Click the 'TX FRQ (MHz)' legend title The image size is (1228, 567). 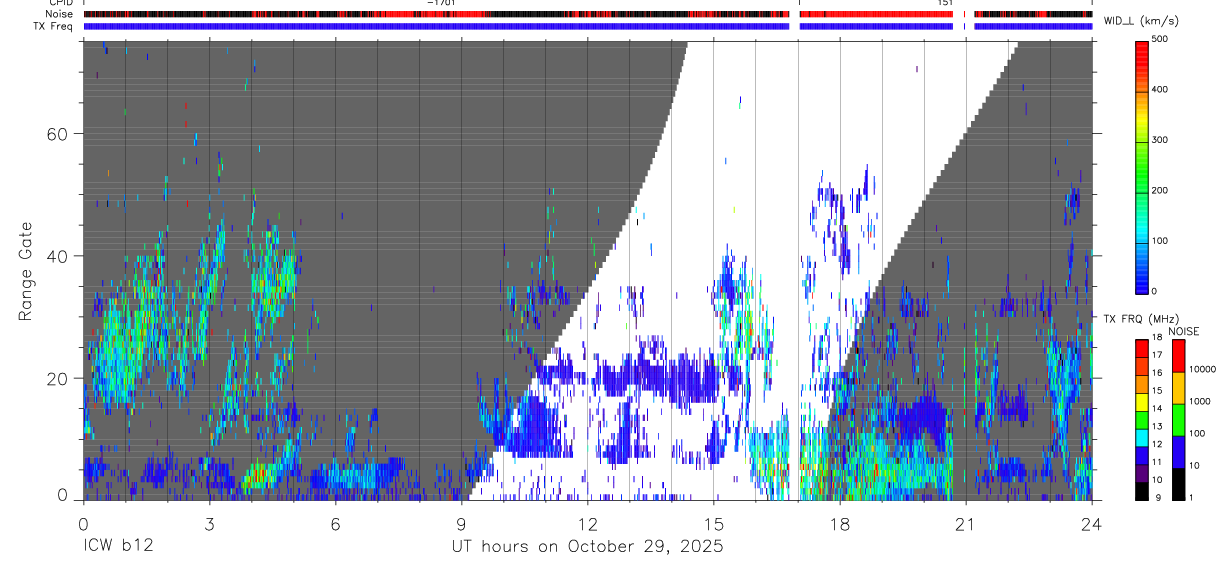1141,318
